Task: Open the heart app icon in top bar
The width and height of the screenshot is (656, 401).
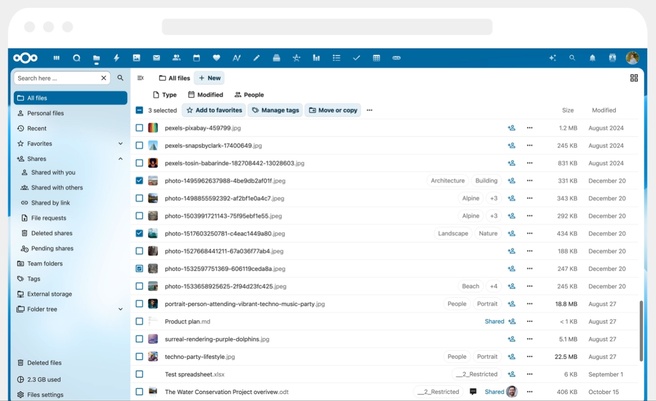Action: click(x=216, y=58)
